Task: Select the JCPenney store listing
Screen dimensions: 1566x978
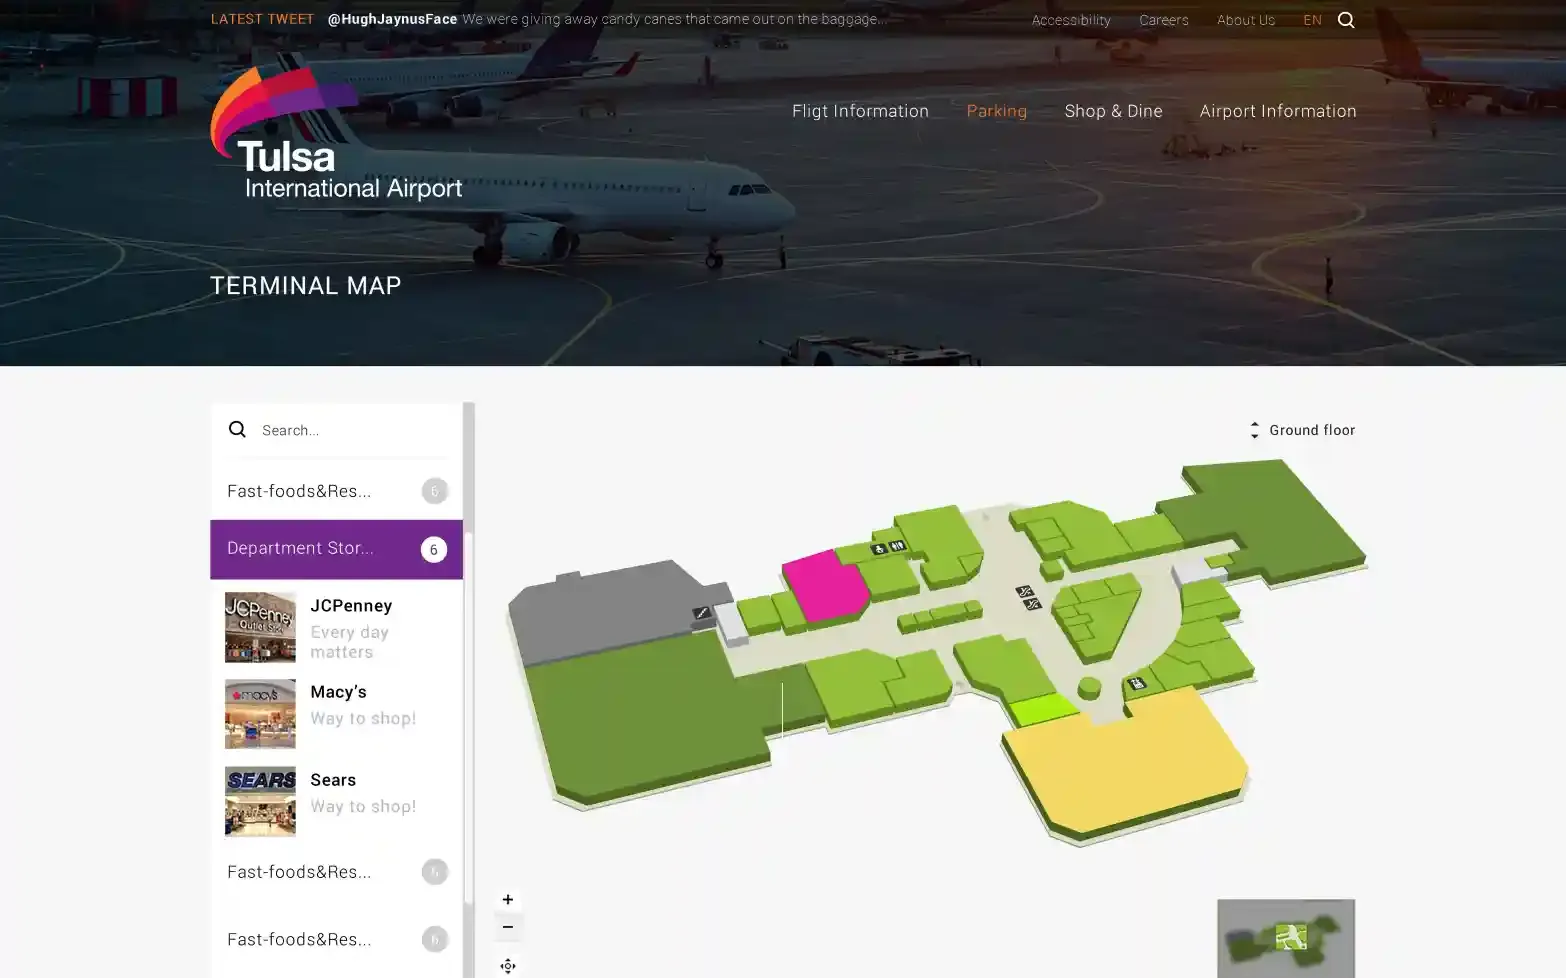Action: (336, 627)
